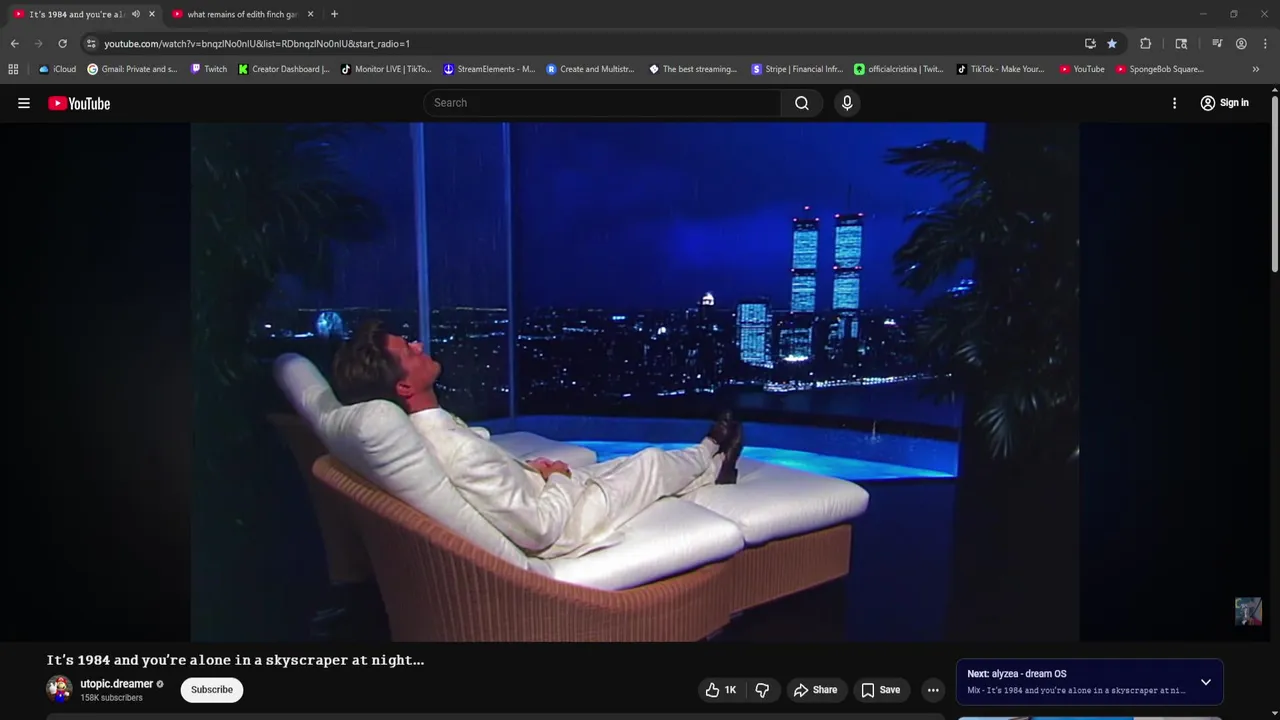Image resolution: width=1280 pixels, height=720 pixels.
Task: Open the StreamElements bookmark
Action: (x=489, y=69)
